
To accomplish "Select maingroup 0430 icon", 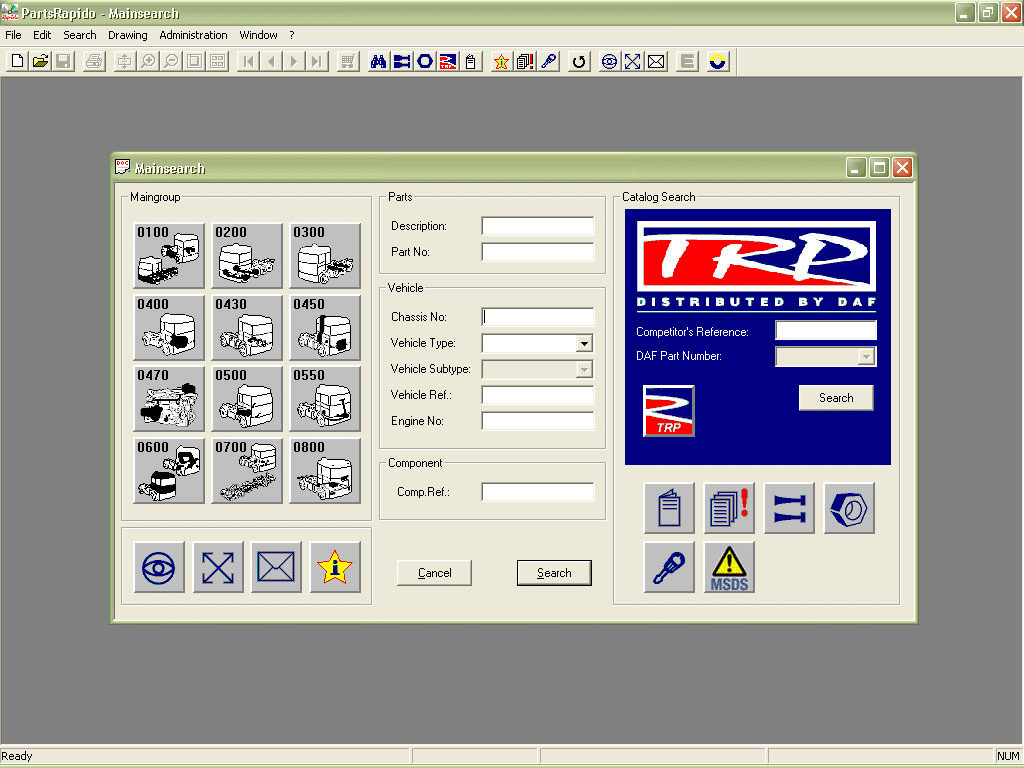I will click(248, 327).
